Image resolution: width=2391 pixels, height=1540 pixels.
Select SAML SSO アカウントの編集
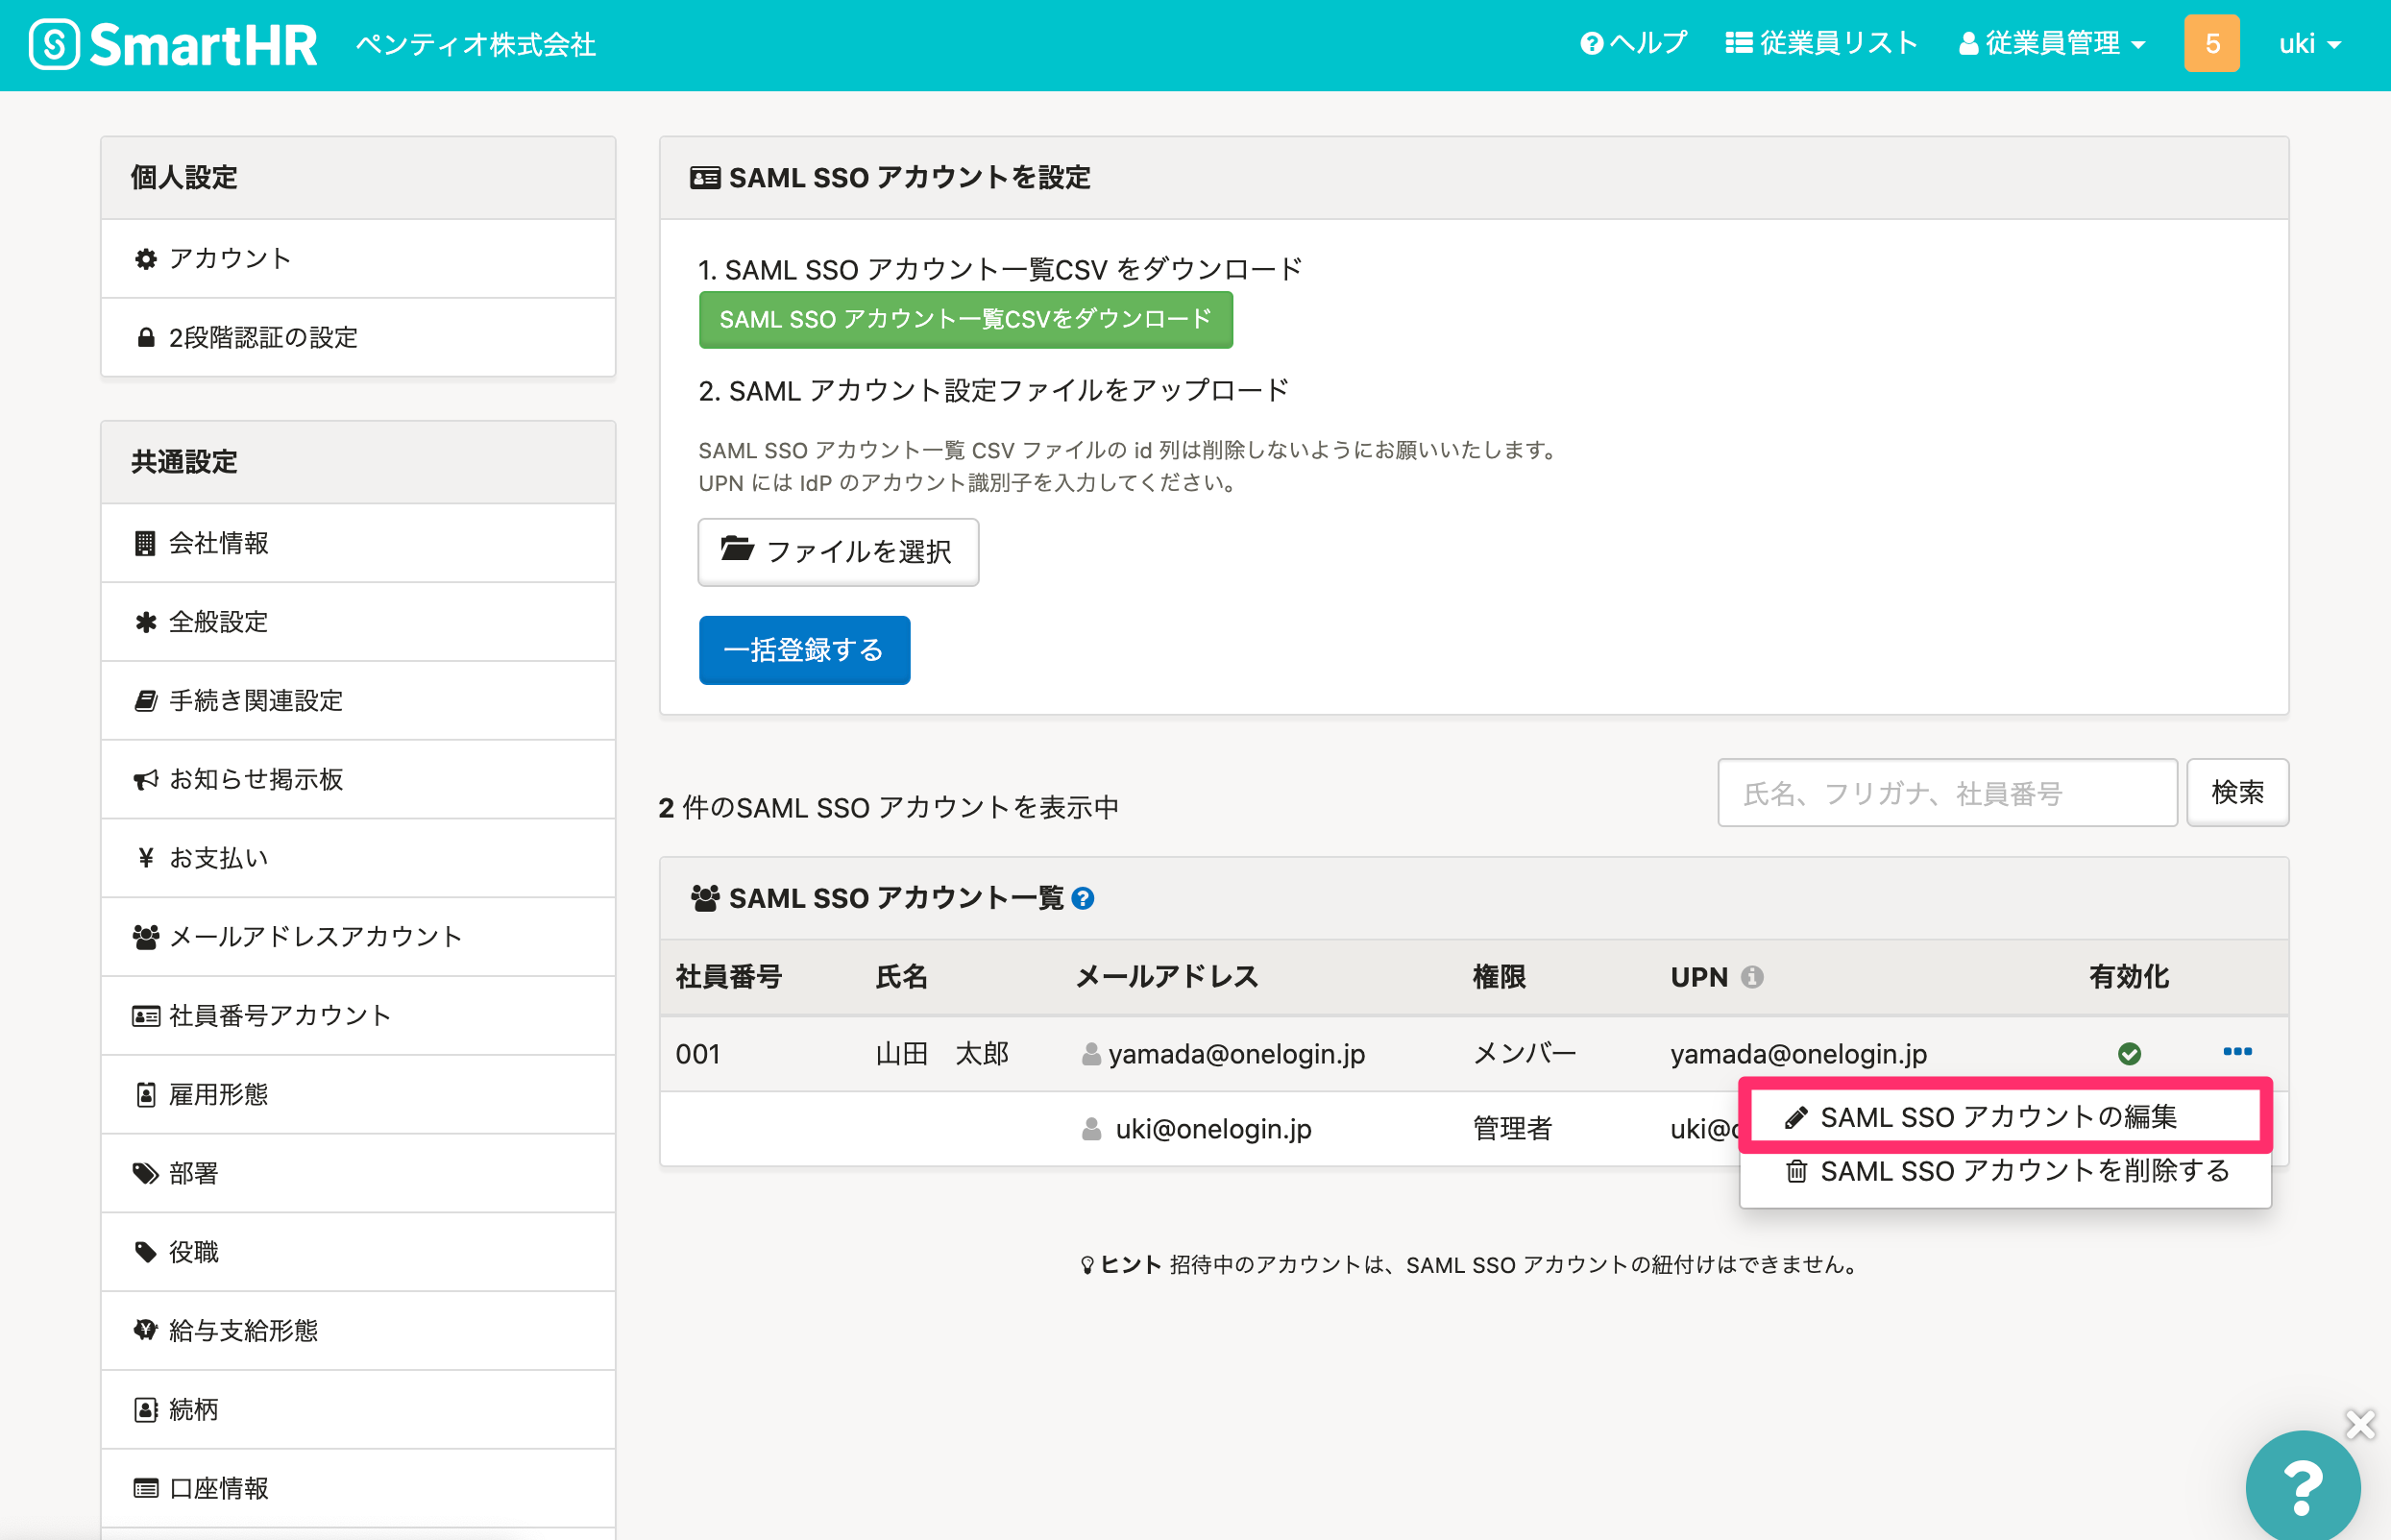(2004, 1117)
